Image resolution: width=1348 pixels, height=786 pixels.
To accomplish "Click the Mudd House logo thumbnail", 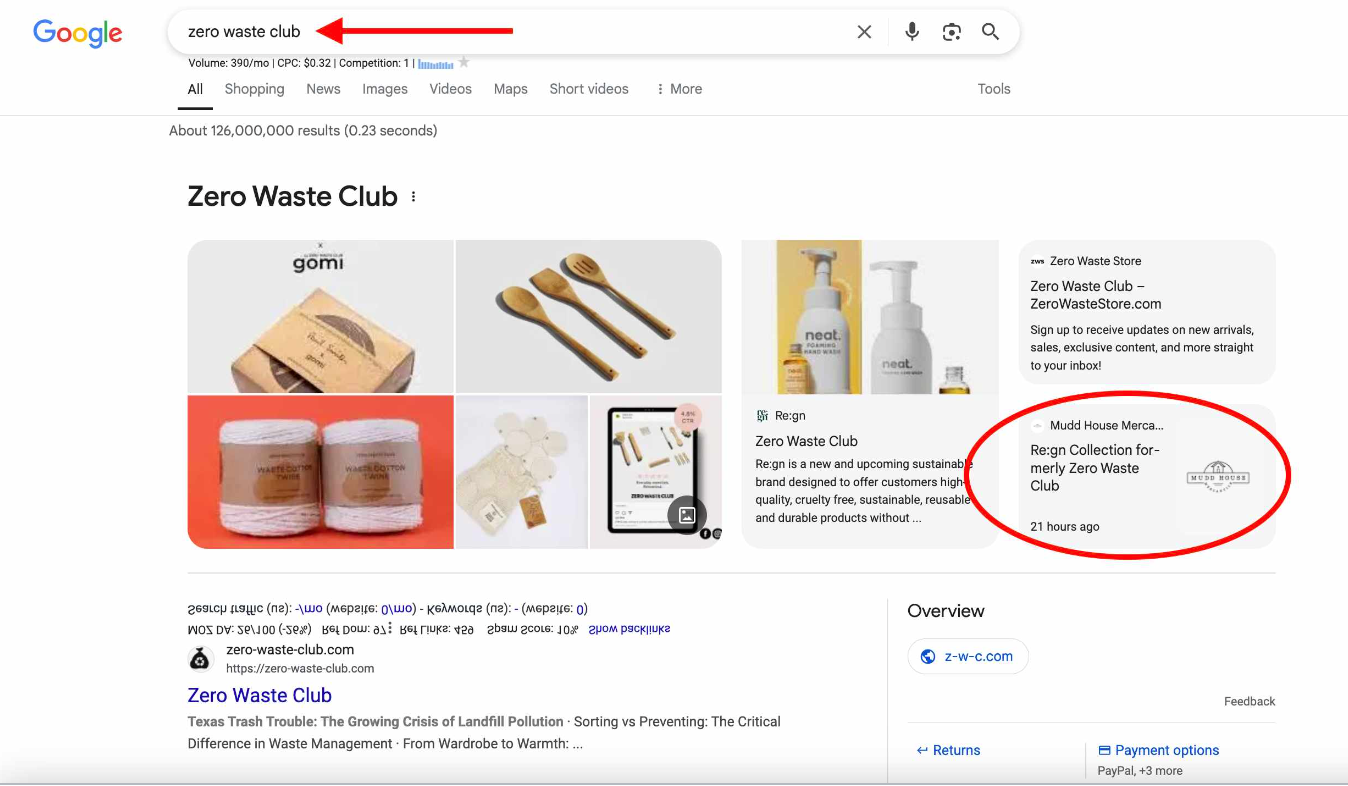I will 1217,475.
